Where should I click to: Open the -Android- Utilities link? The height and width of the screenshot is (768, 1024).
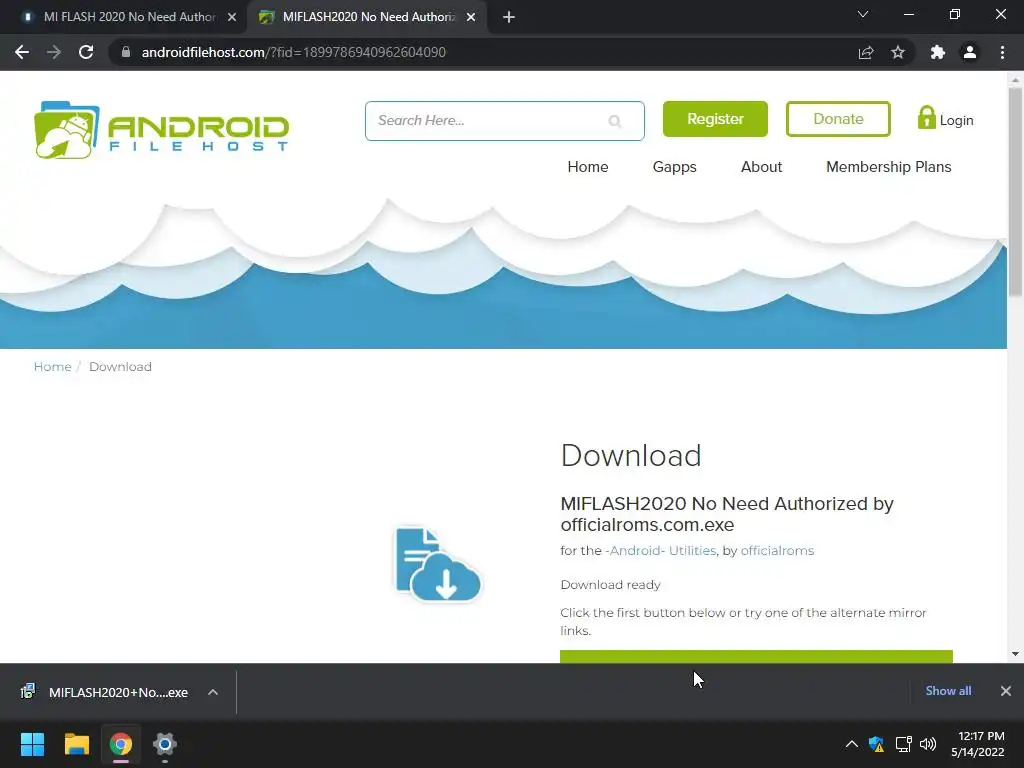660,551
